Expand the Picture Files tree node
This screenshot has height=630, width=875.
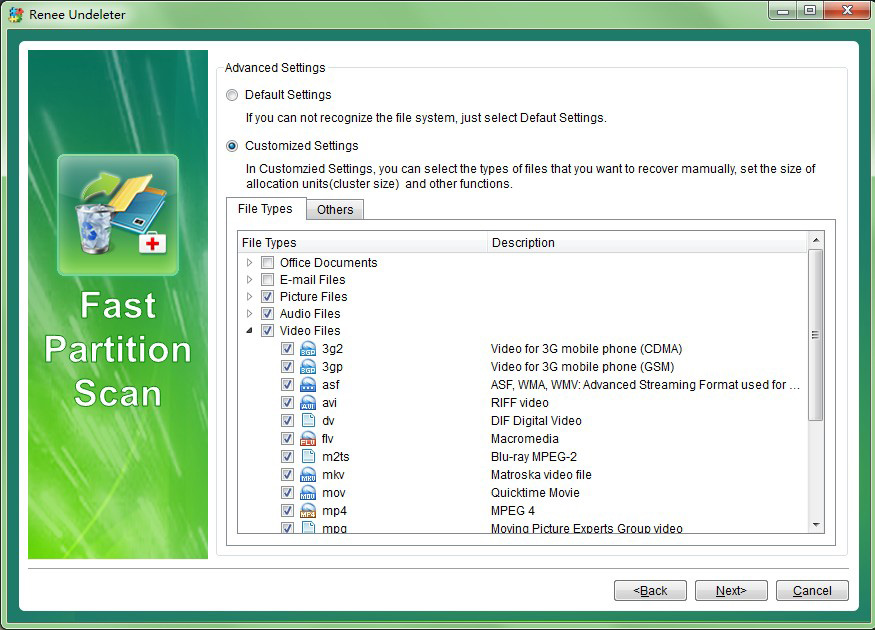[249, 297]
